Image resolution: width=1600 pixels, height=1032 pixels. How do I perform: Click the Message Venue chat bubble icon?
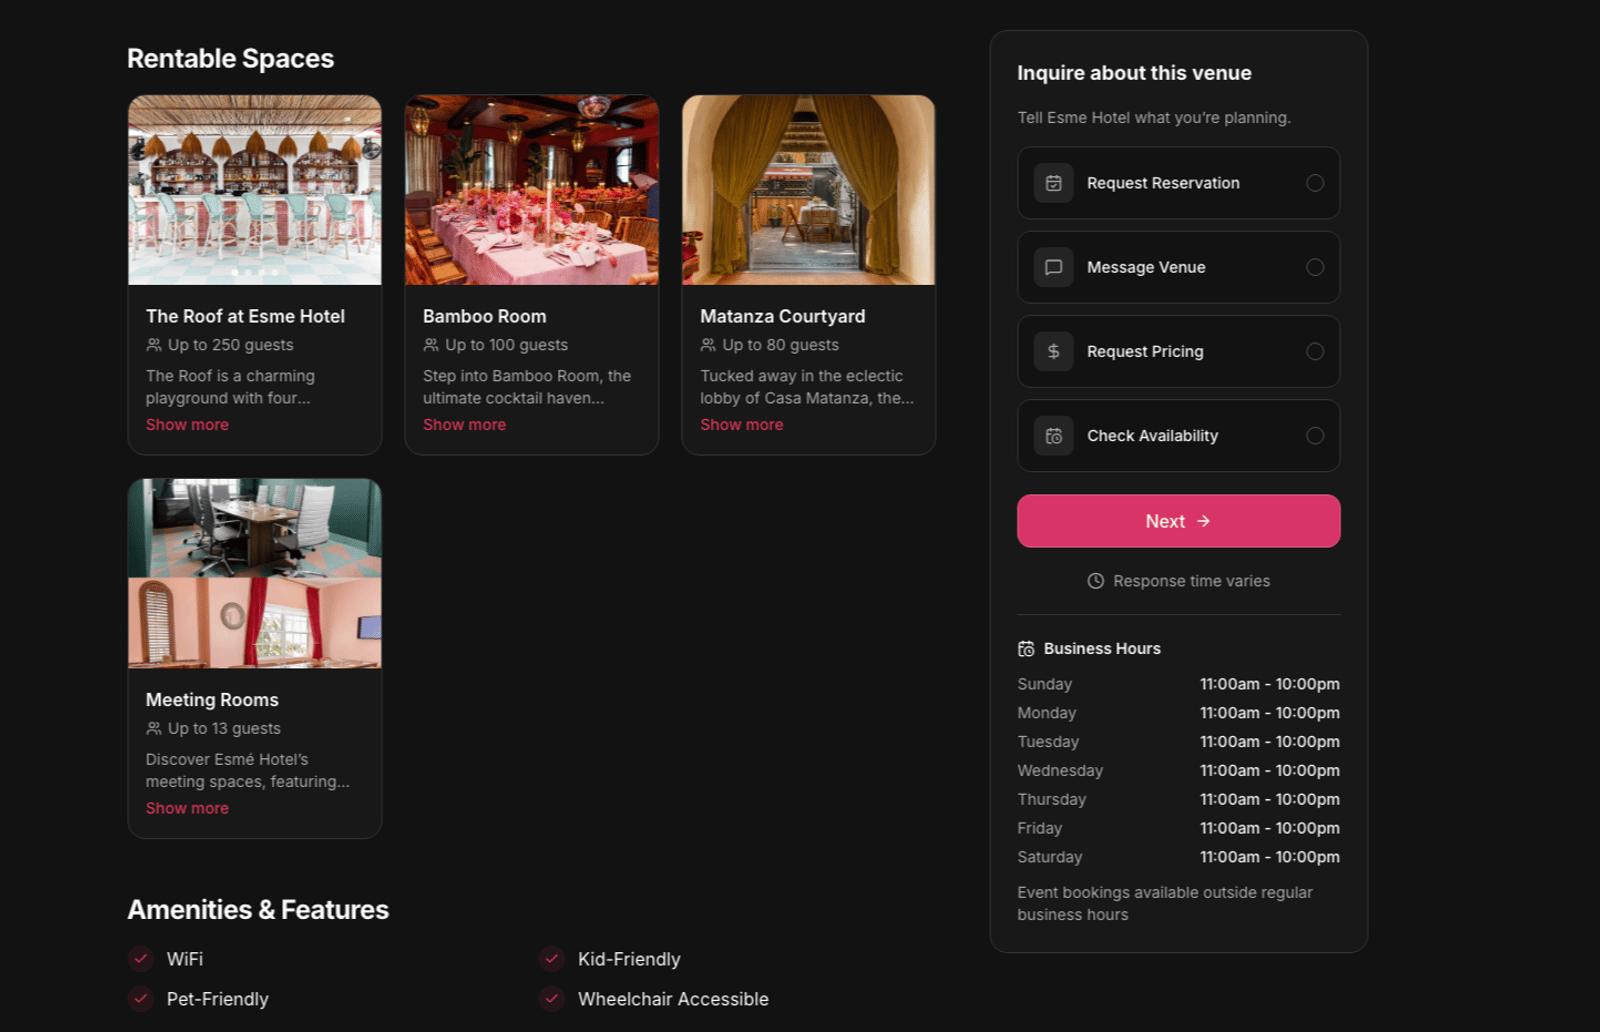[x=1053, y=267]
